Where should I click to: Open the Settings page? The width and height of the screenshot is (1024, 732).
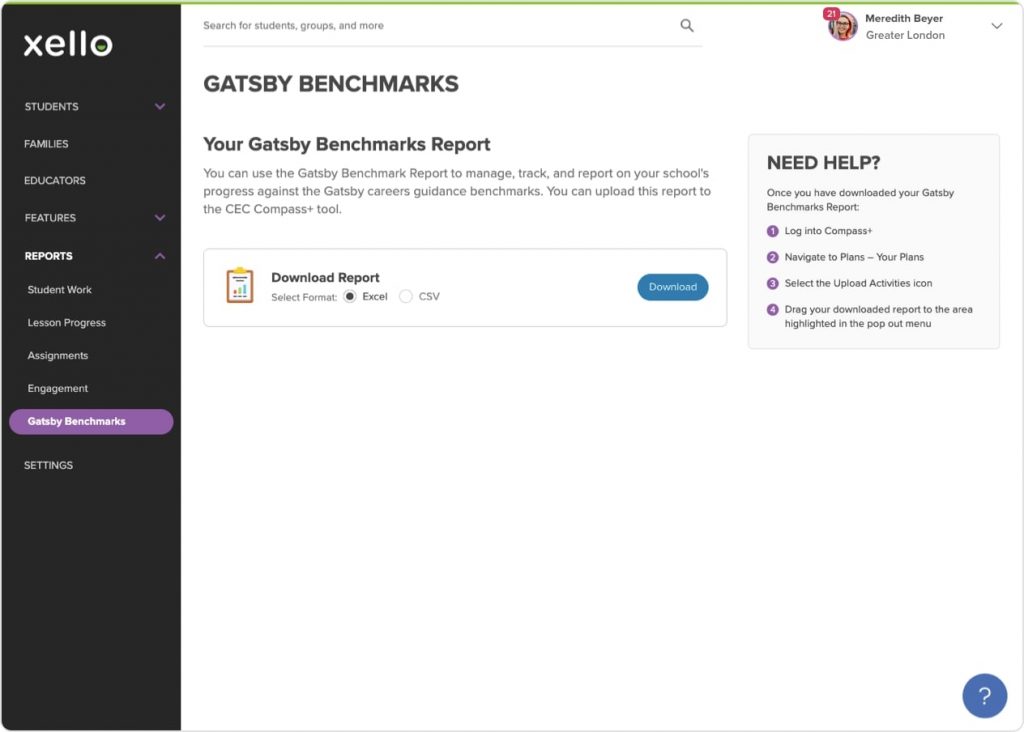coord(48,465)
